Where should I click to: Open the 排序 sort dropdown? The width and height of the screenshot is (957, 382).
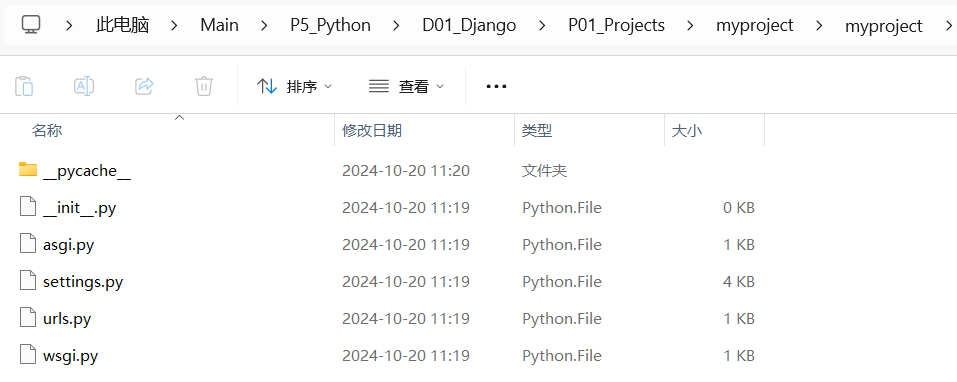[295, 87]
